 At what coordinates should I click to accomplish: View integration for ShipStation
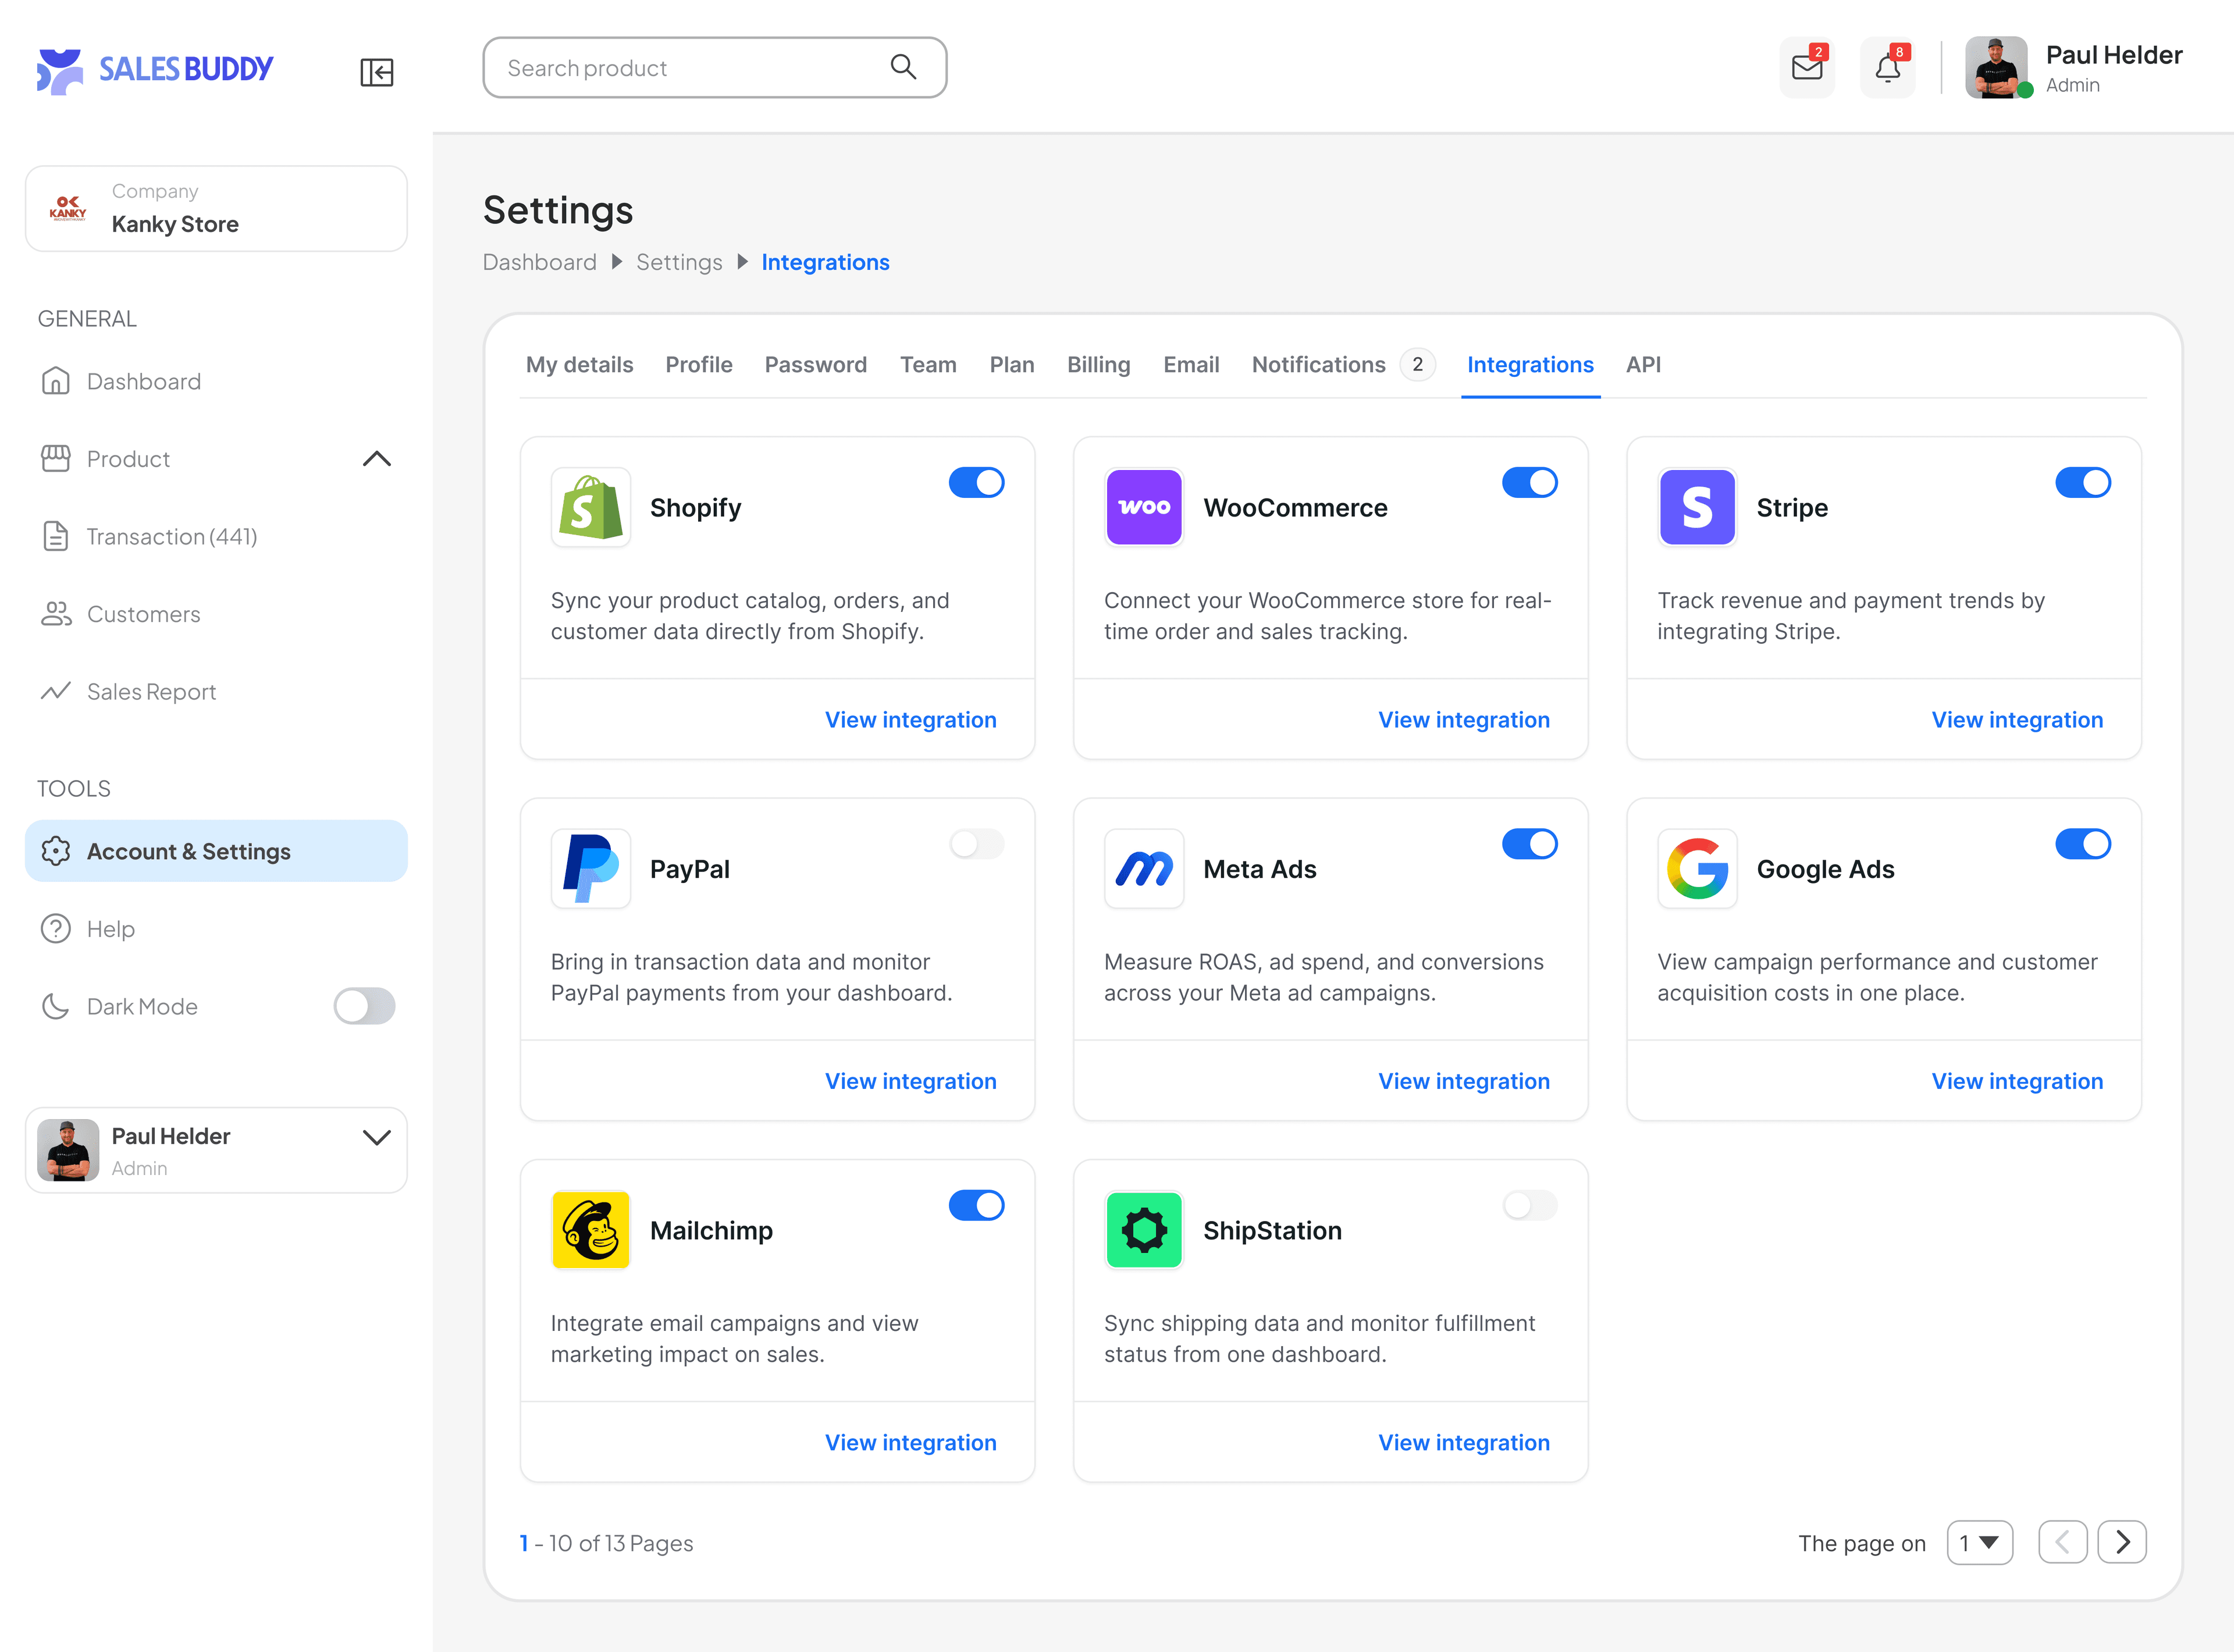click(1464, 1442)
